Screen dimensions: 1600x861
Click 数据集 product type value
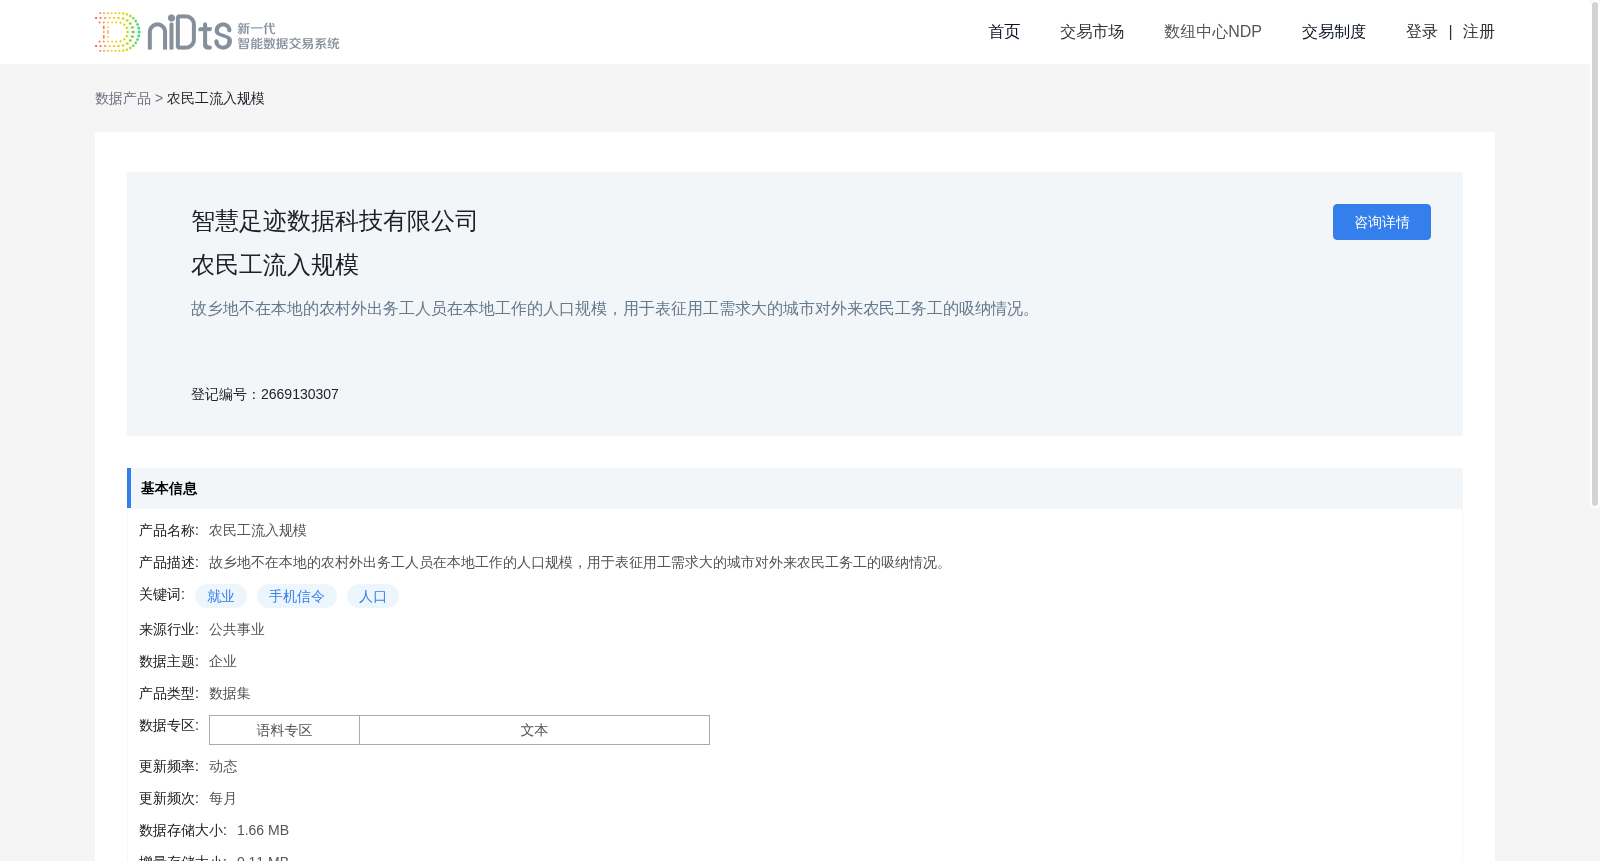(x=230, y=693)
